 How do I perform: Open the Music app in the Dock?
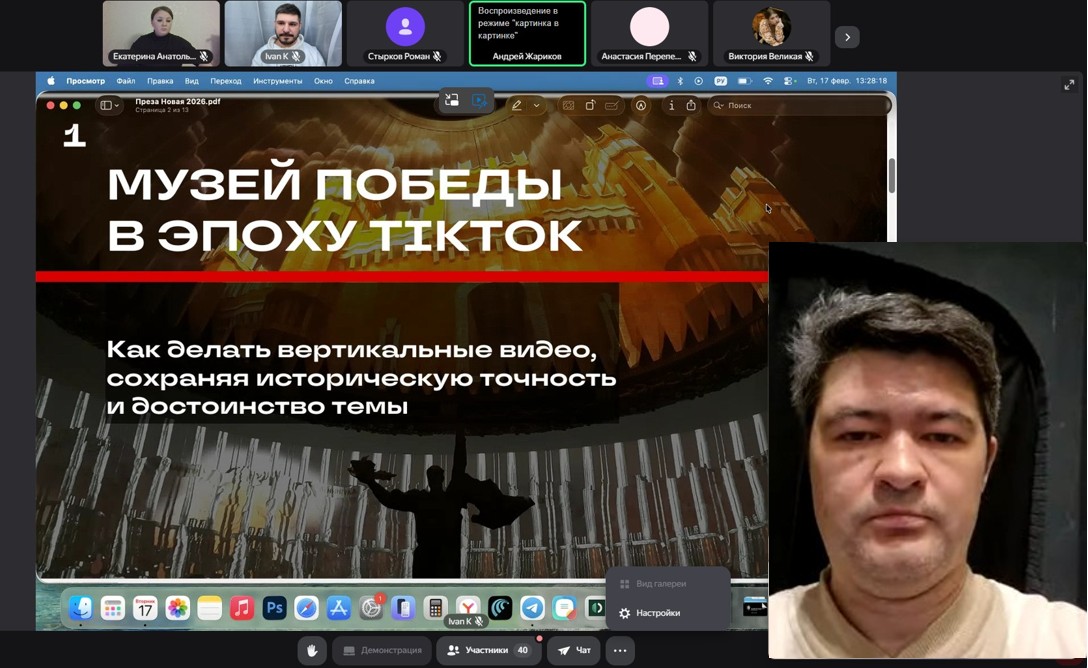click(x=242, y=608)
